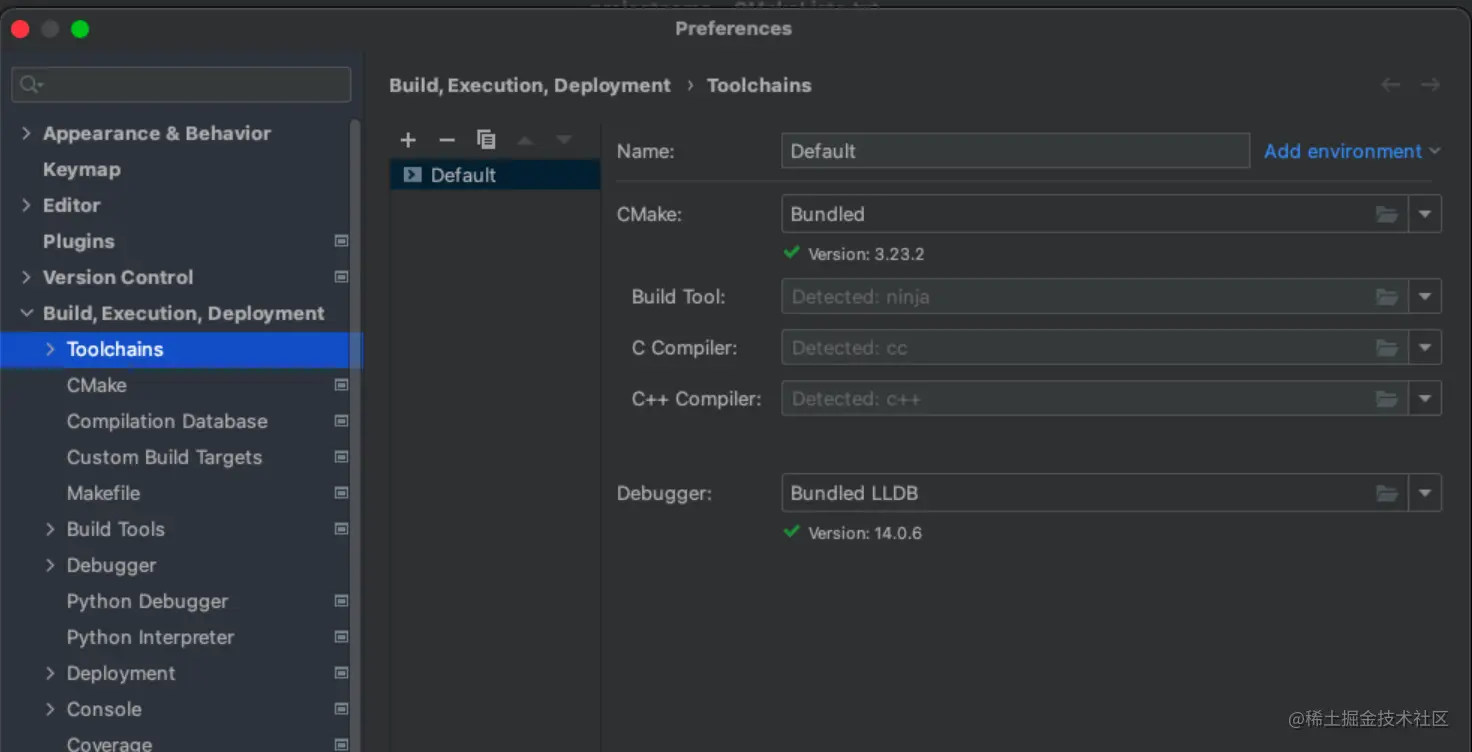Click project-level icon beside Custom Build Targets
Screen dimensions: 1472x752
point(341,457)
